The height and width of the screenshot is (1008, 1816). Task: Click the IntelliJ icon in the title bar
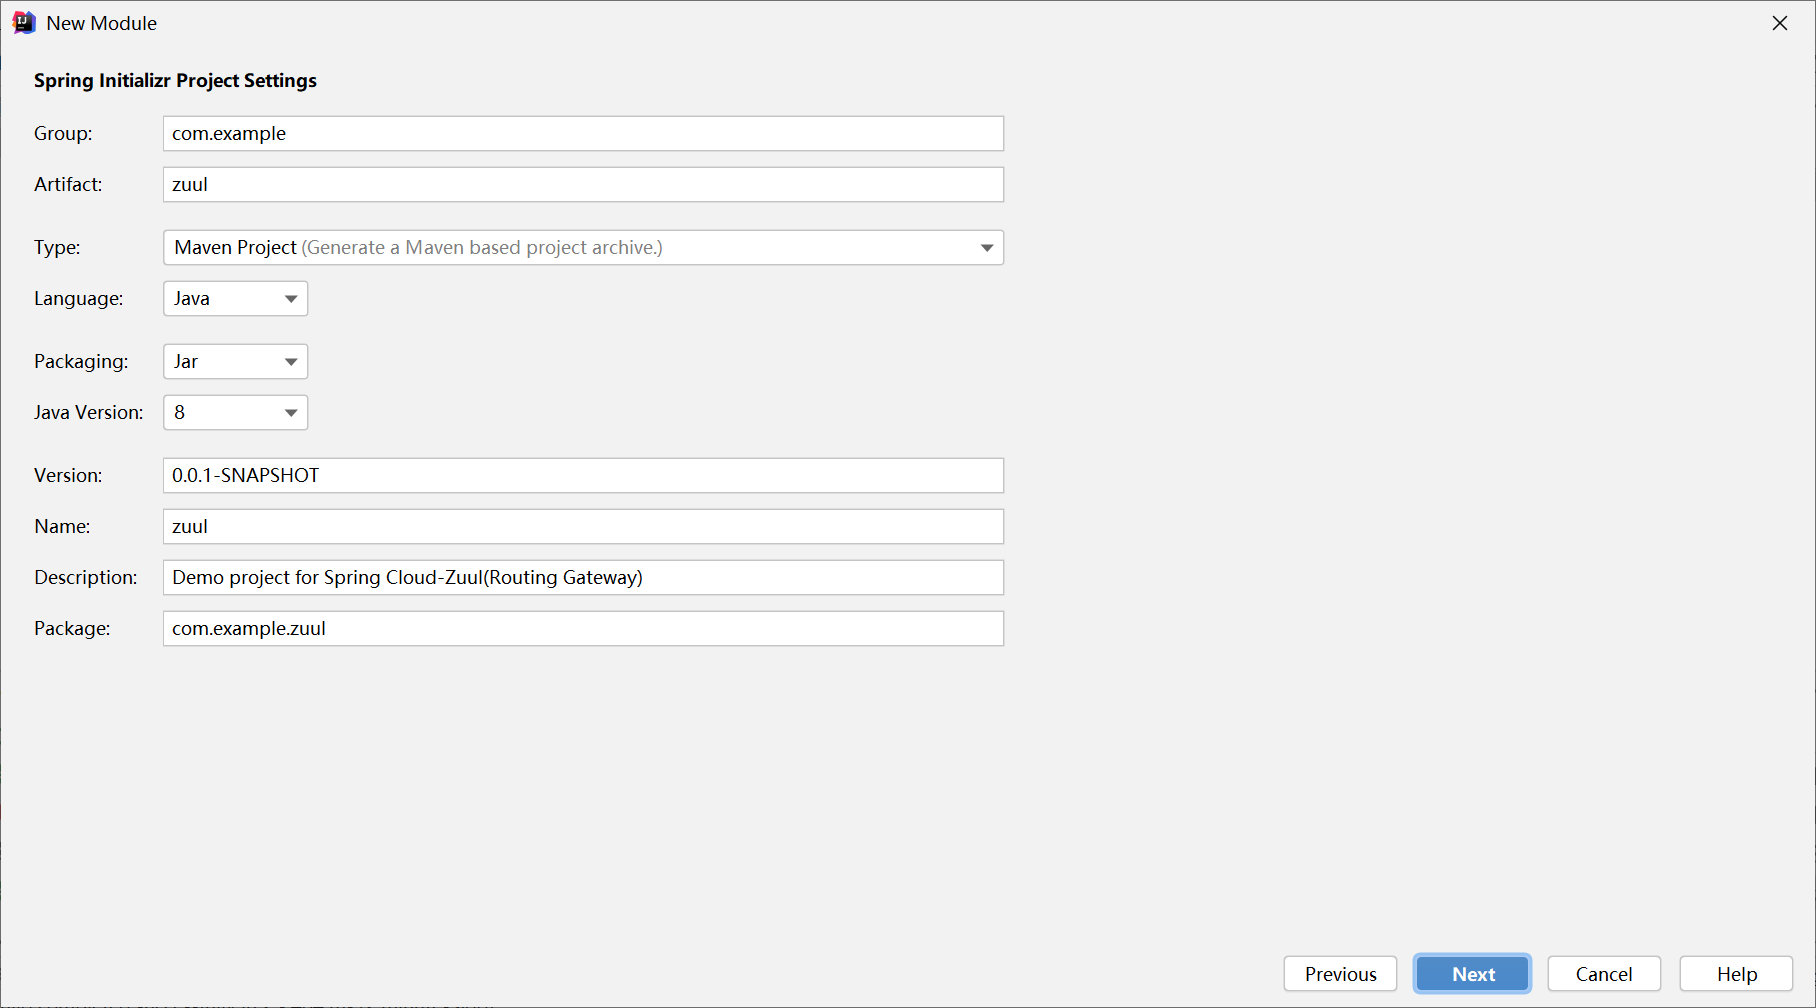pyautogui.click(x=24, y=23)
